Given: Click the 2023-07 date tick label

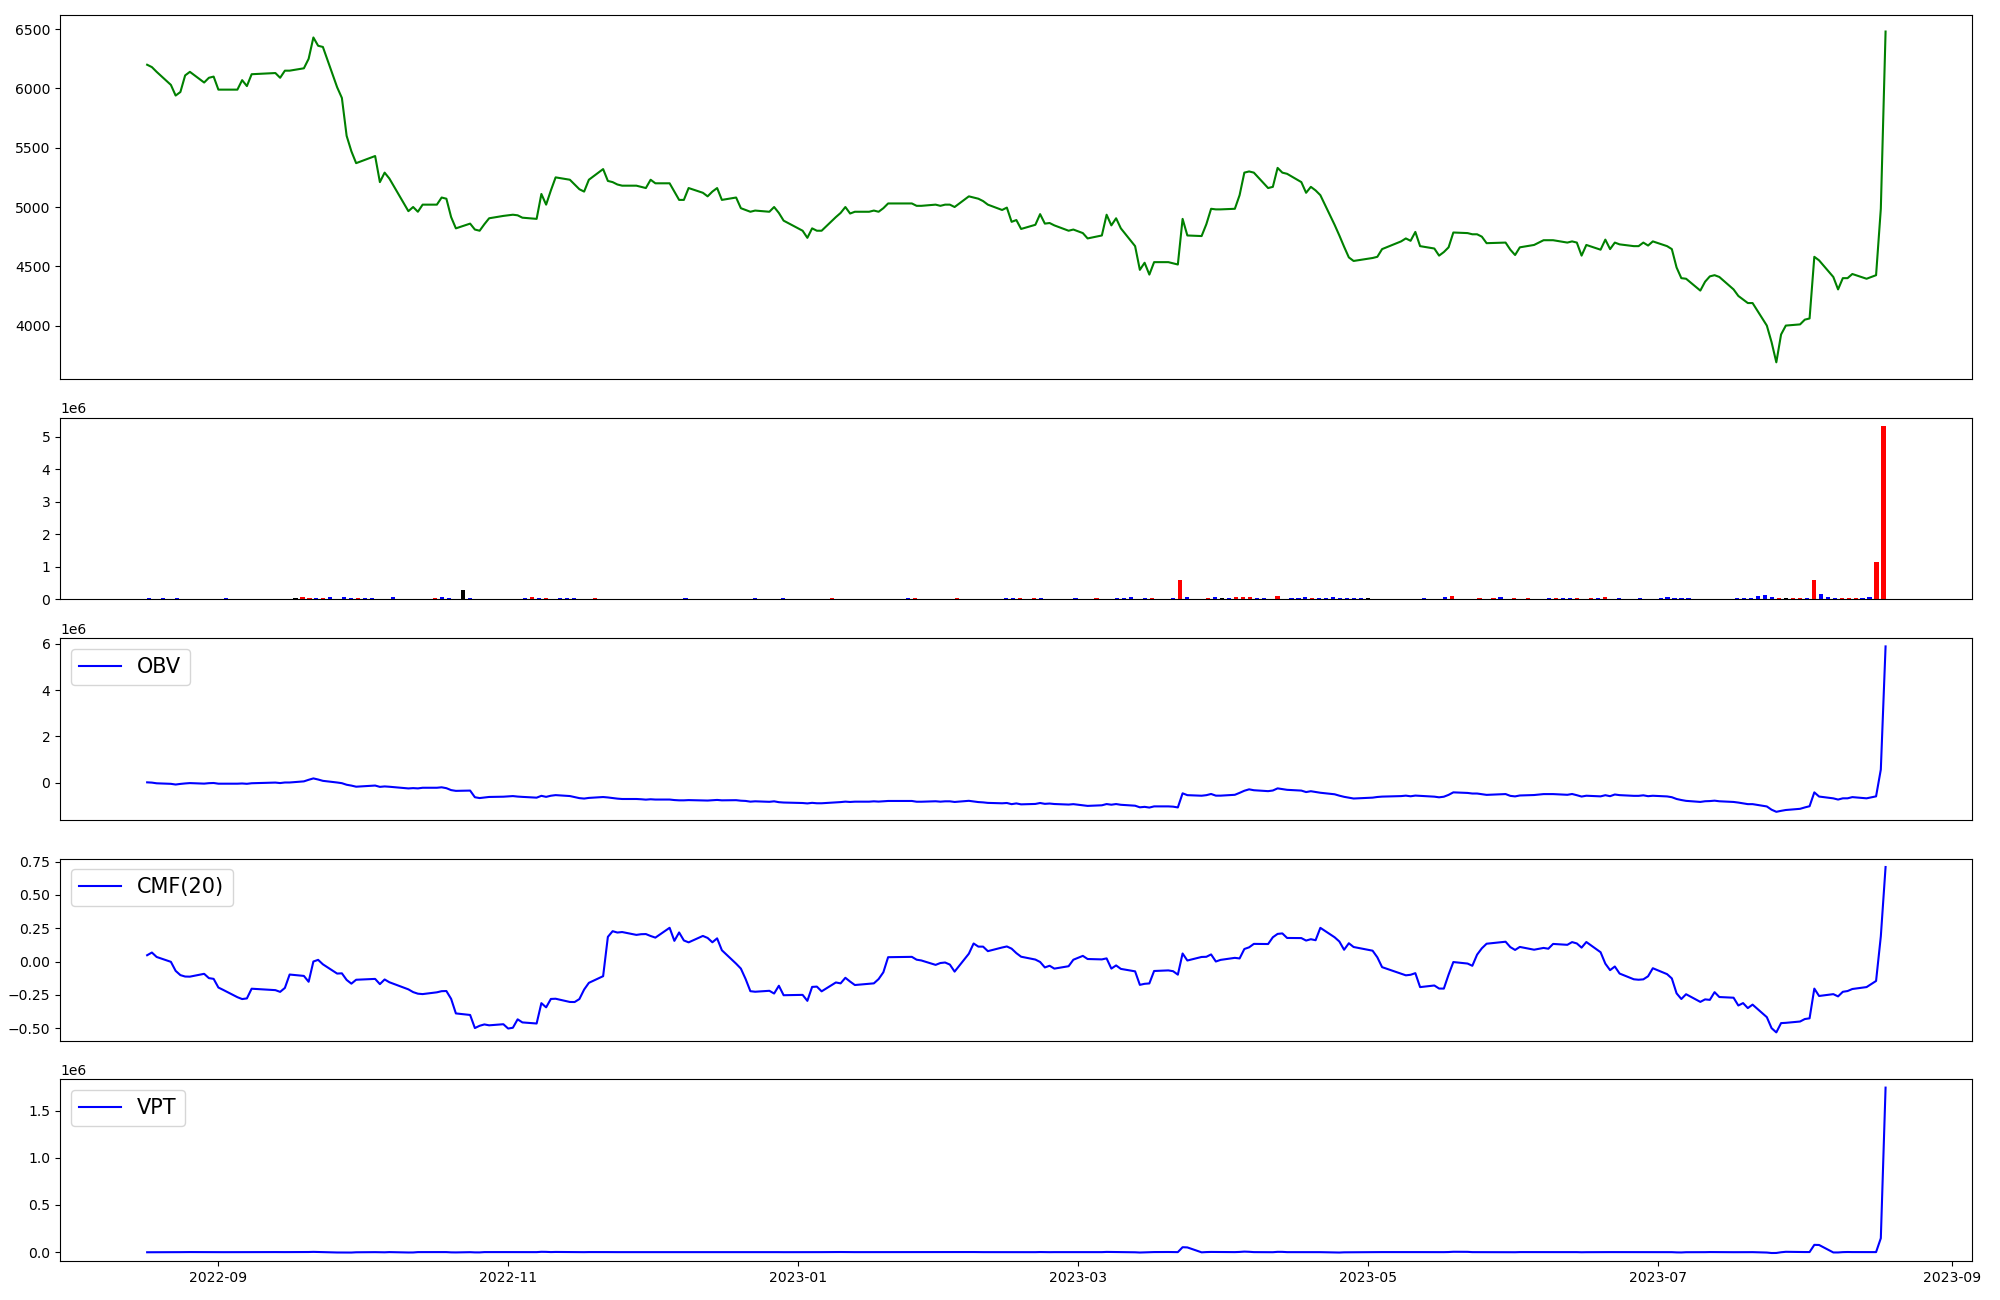Looking at the screenshot, I should pos(1658,1277).
